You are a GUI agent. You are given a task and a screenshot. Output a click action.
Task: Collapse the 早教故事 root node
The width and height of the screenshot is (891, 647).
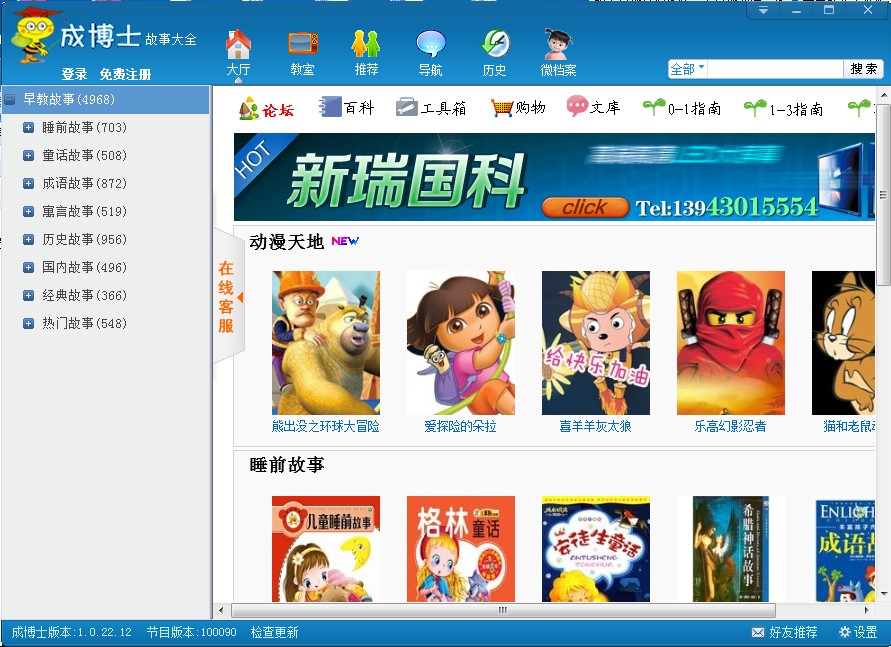[x=9, y=100]
